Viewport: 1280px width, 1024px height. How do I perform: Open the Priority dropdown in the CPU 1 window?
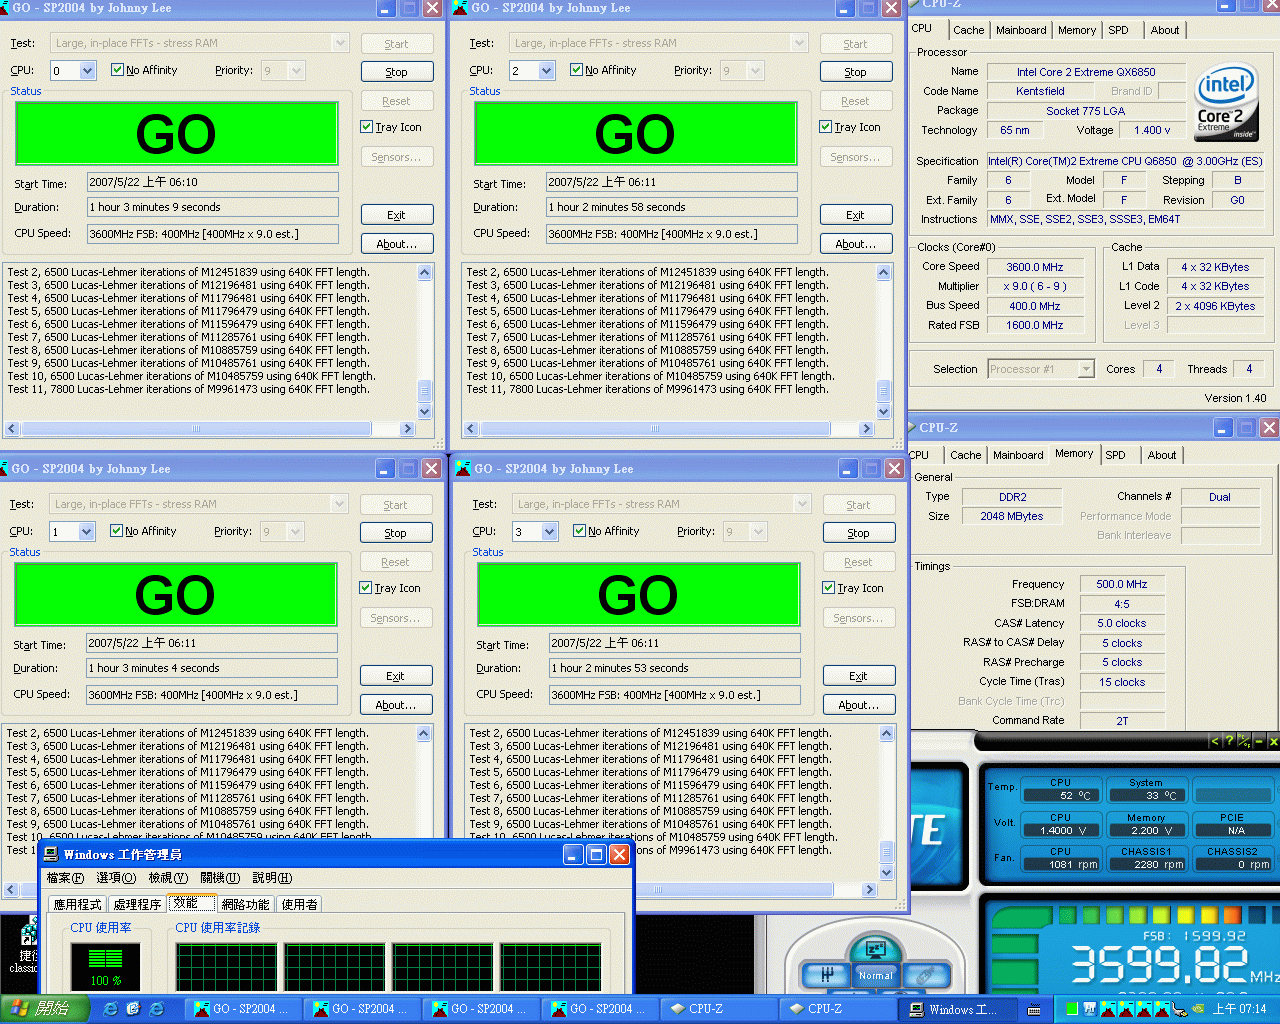[x=295, y=532]
